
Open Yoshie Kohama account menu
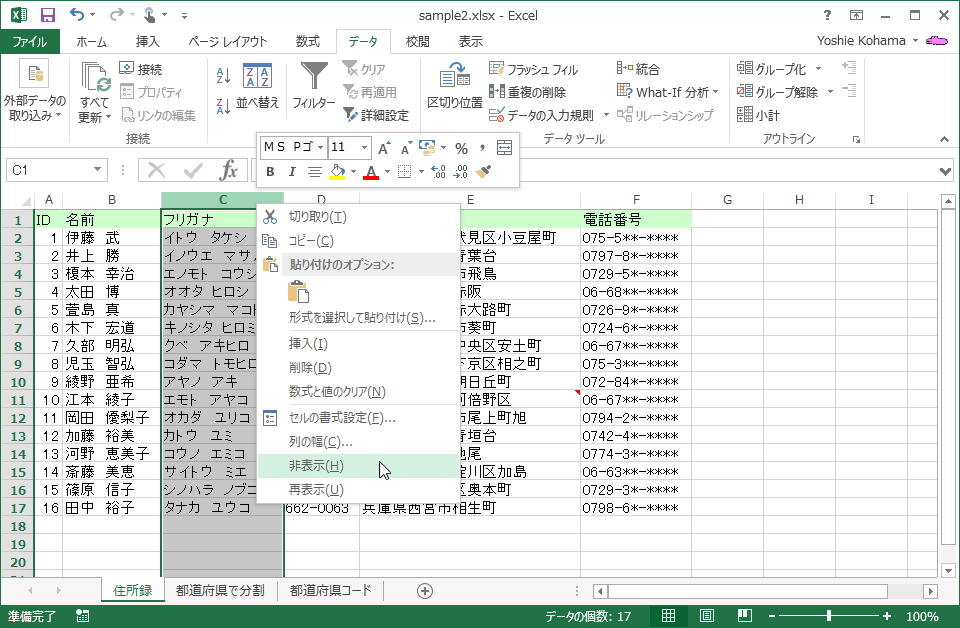[868, 40]
